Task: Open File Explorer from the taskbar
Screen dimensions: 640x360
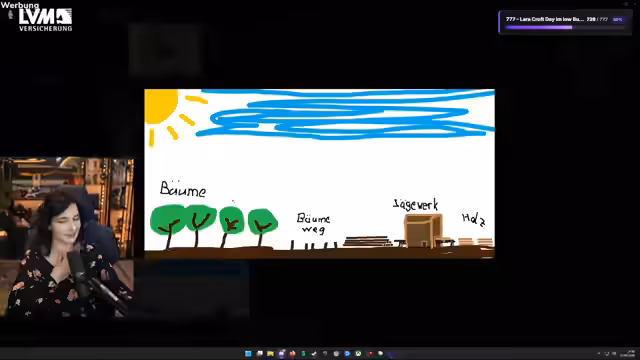Action: (x=270, y=353)
